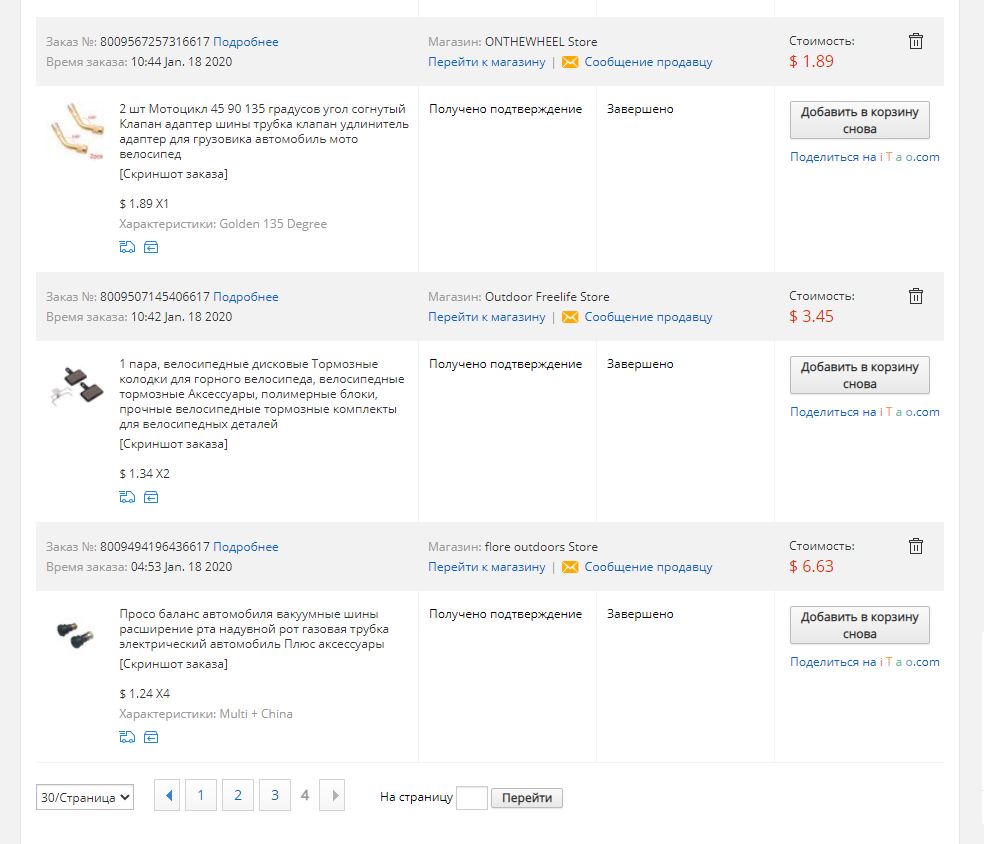Viewport: 984px width, 844px height.
Task: Click trash icon for flore outdoors order
Action: pyautogui.click(x=915, y=546)
